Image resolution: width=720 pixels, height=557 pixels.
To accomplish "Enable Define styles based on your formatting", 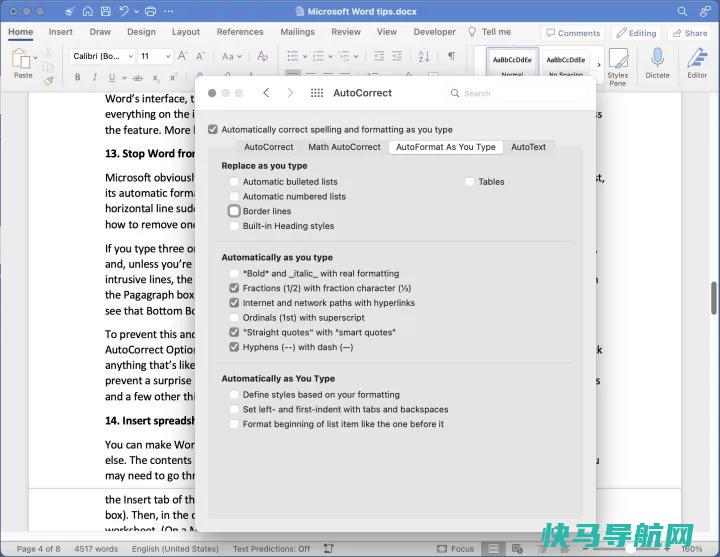I will point(234,395).
